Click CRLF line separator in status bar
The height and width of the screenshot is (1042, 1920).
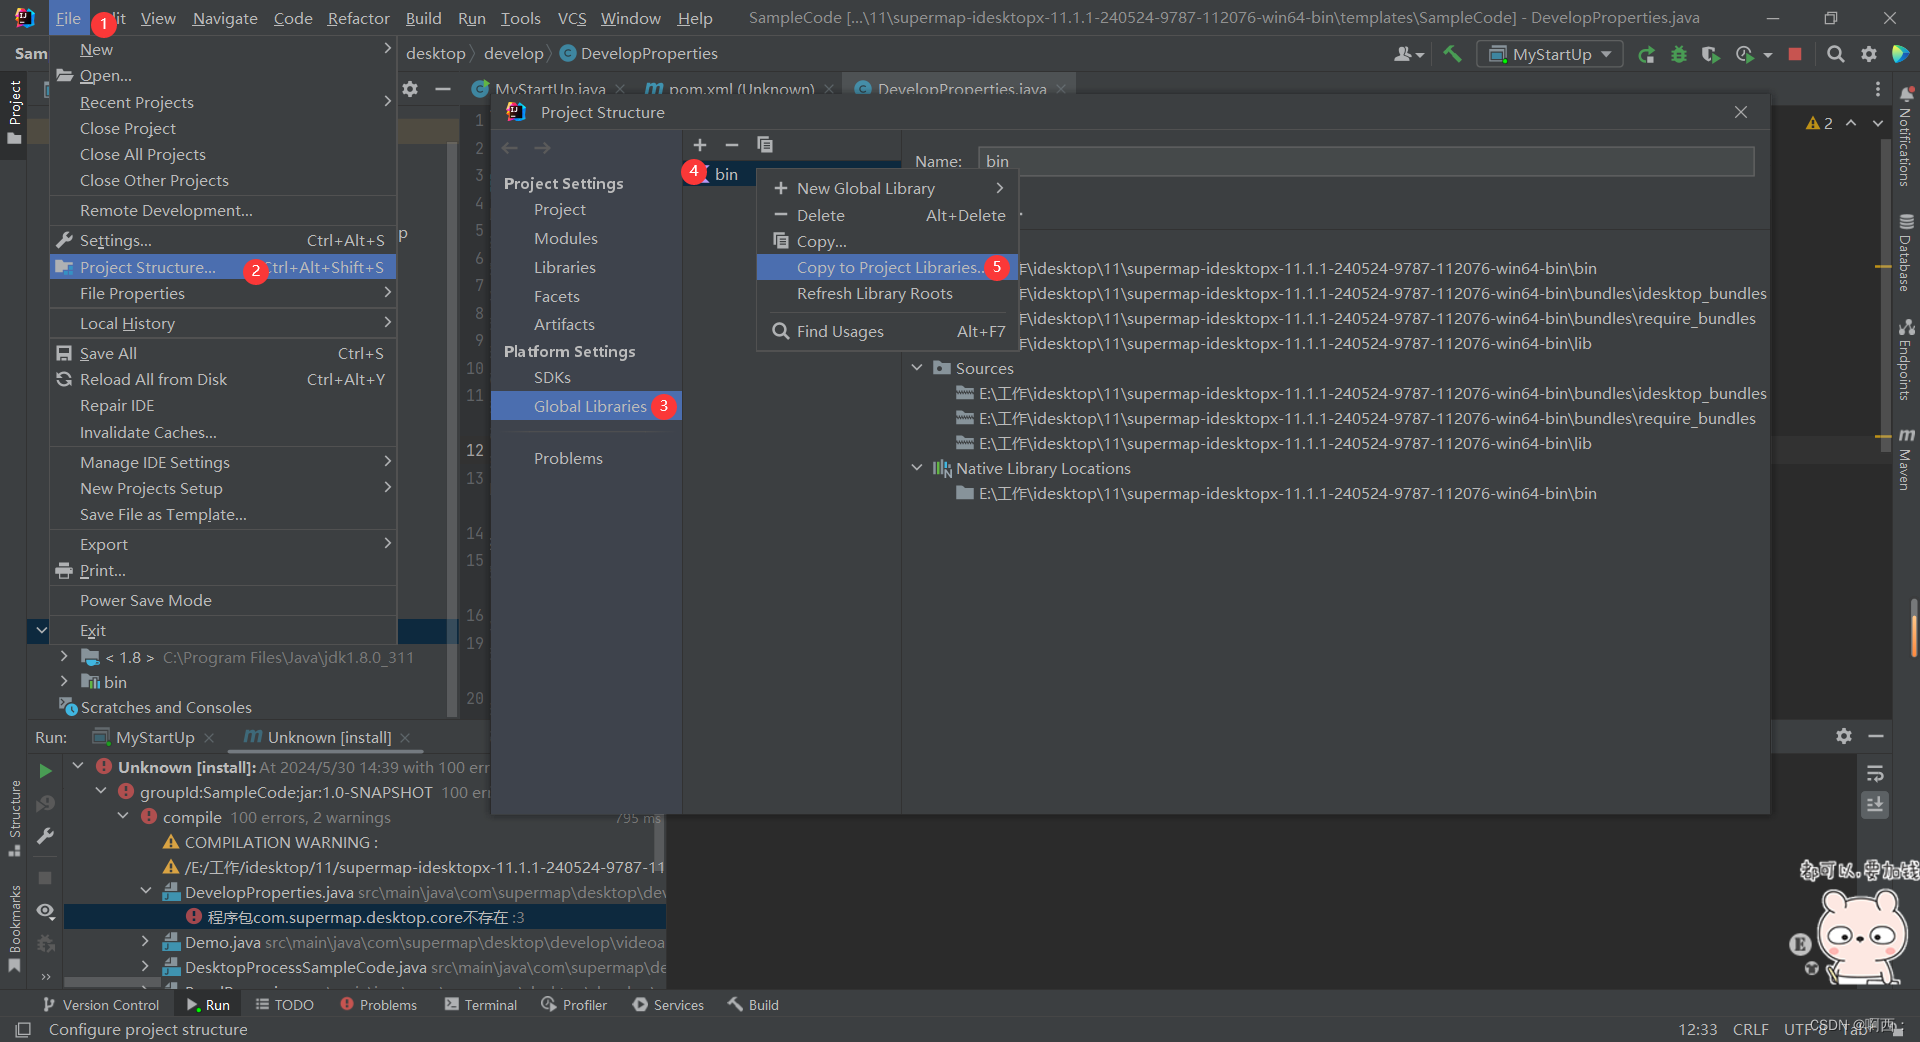(x=1750, y=1029)
